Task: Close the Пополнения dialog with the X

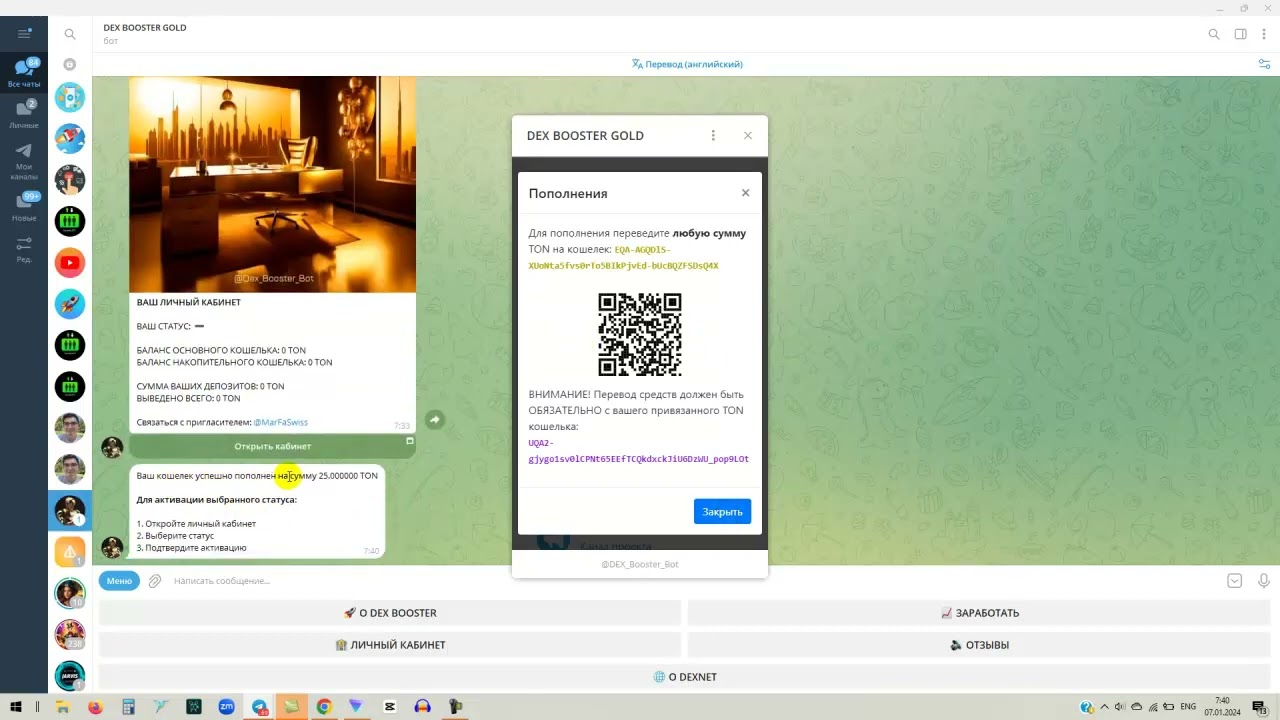Action: click(x=745, y=193)
